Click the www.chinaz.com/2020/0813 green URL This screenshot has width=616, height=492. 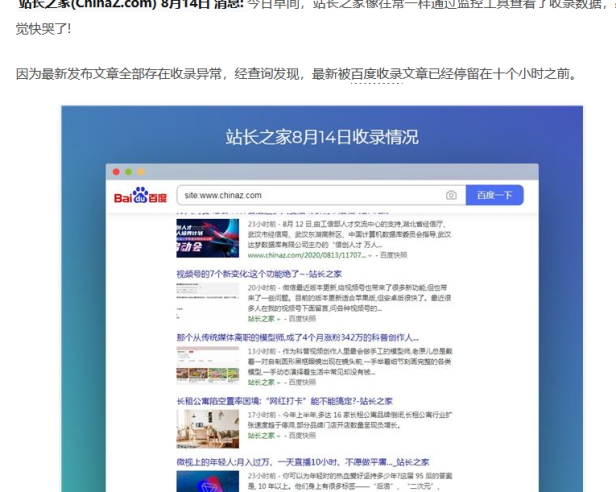(306, 255)
